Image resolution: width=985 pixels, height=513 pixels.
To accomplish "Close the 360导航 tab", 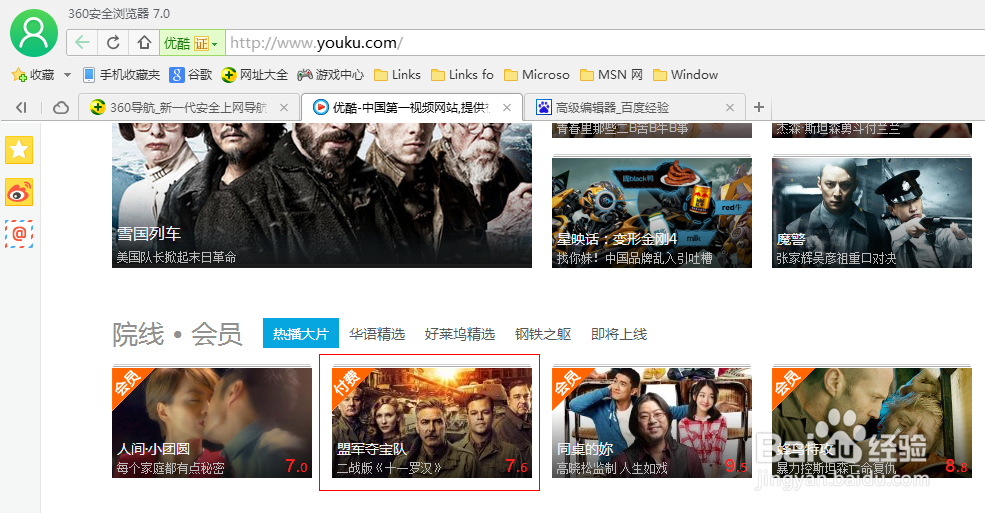I will pyautogui.click(x=284, y=107).
